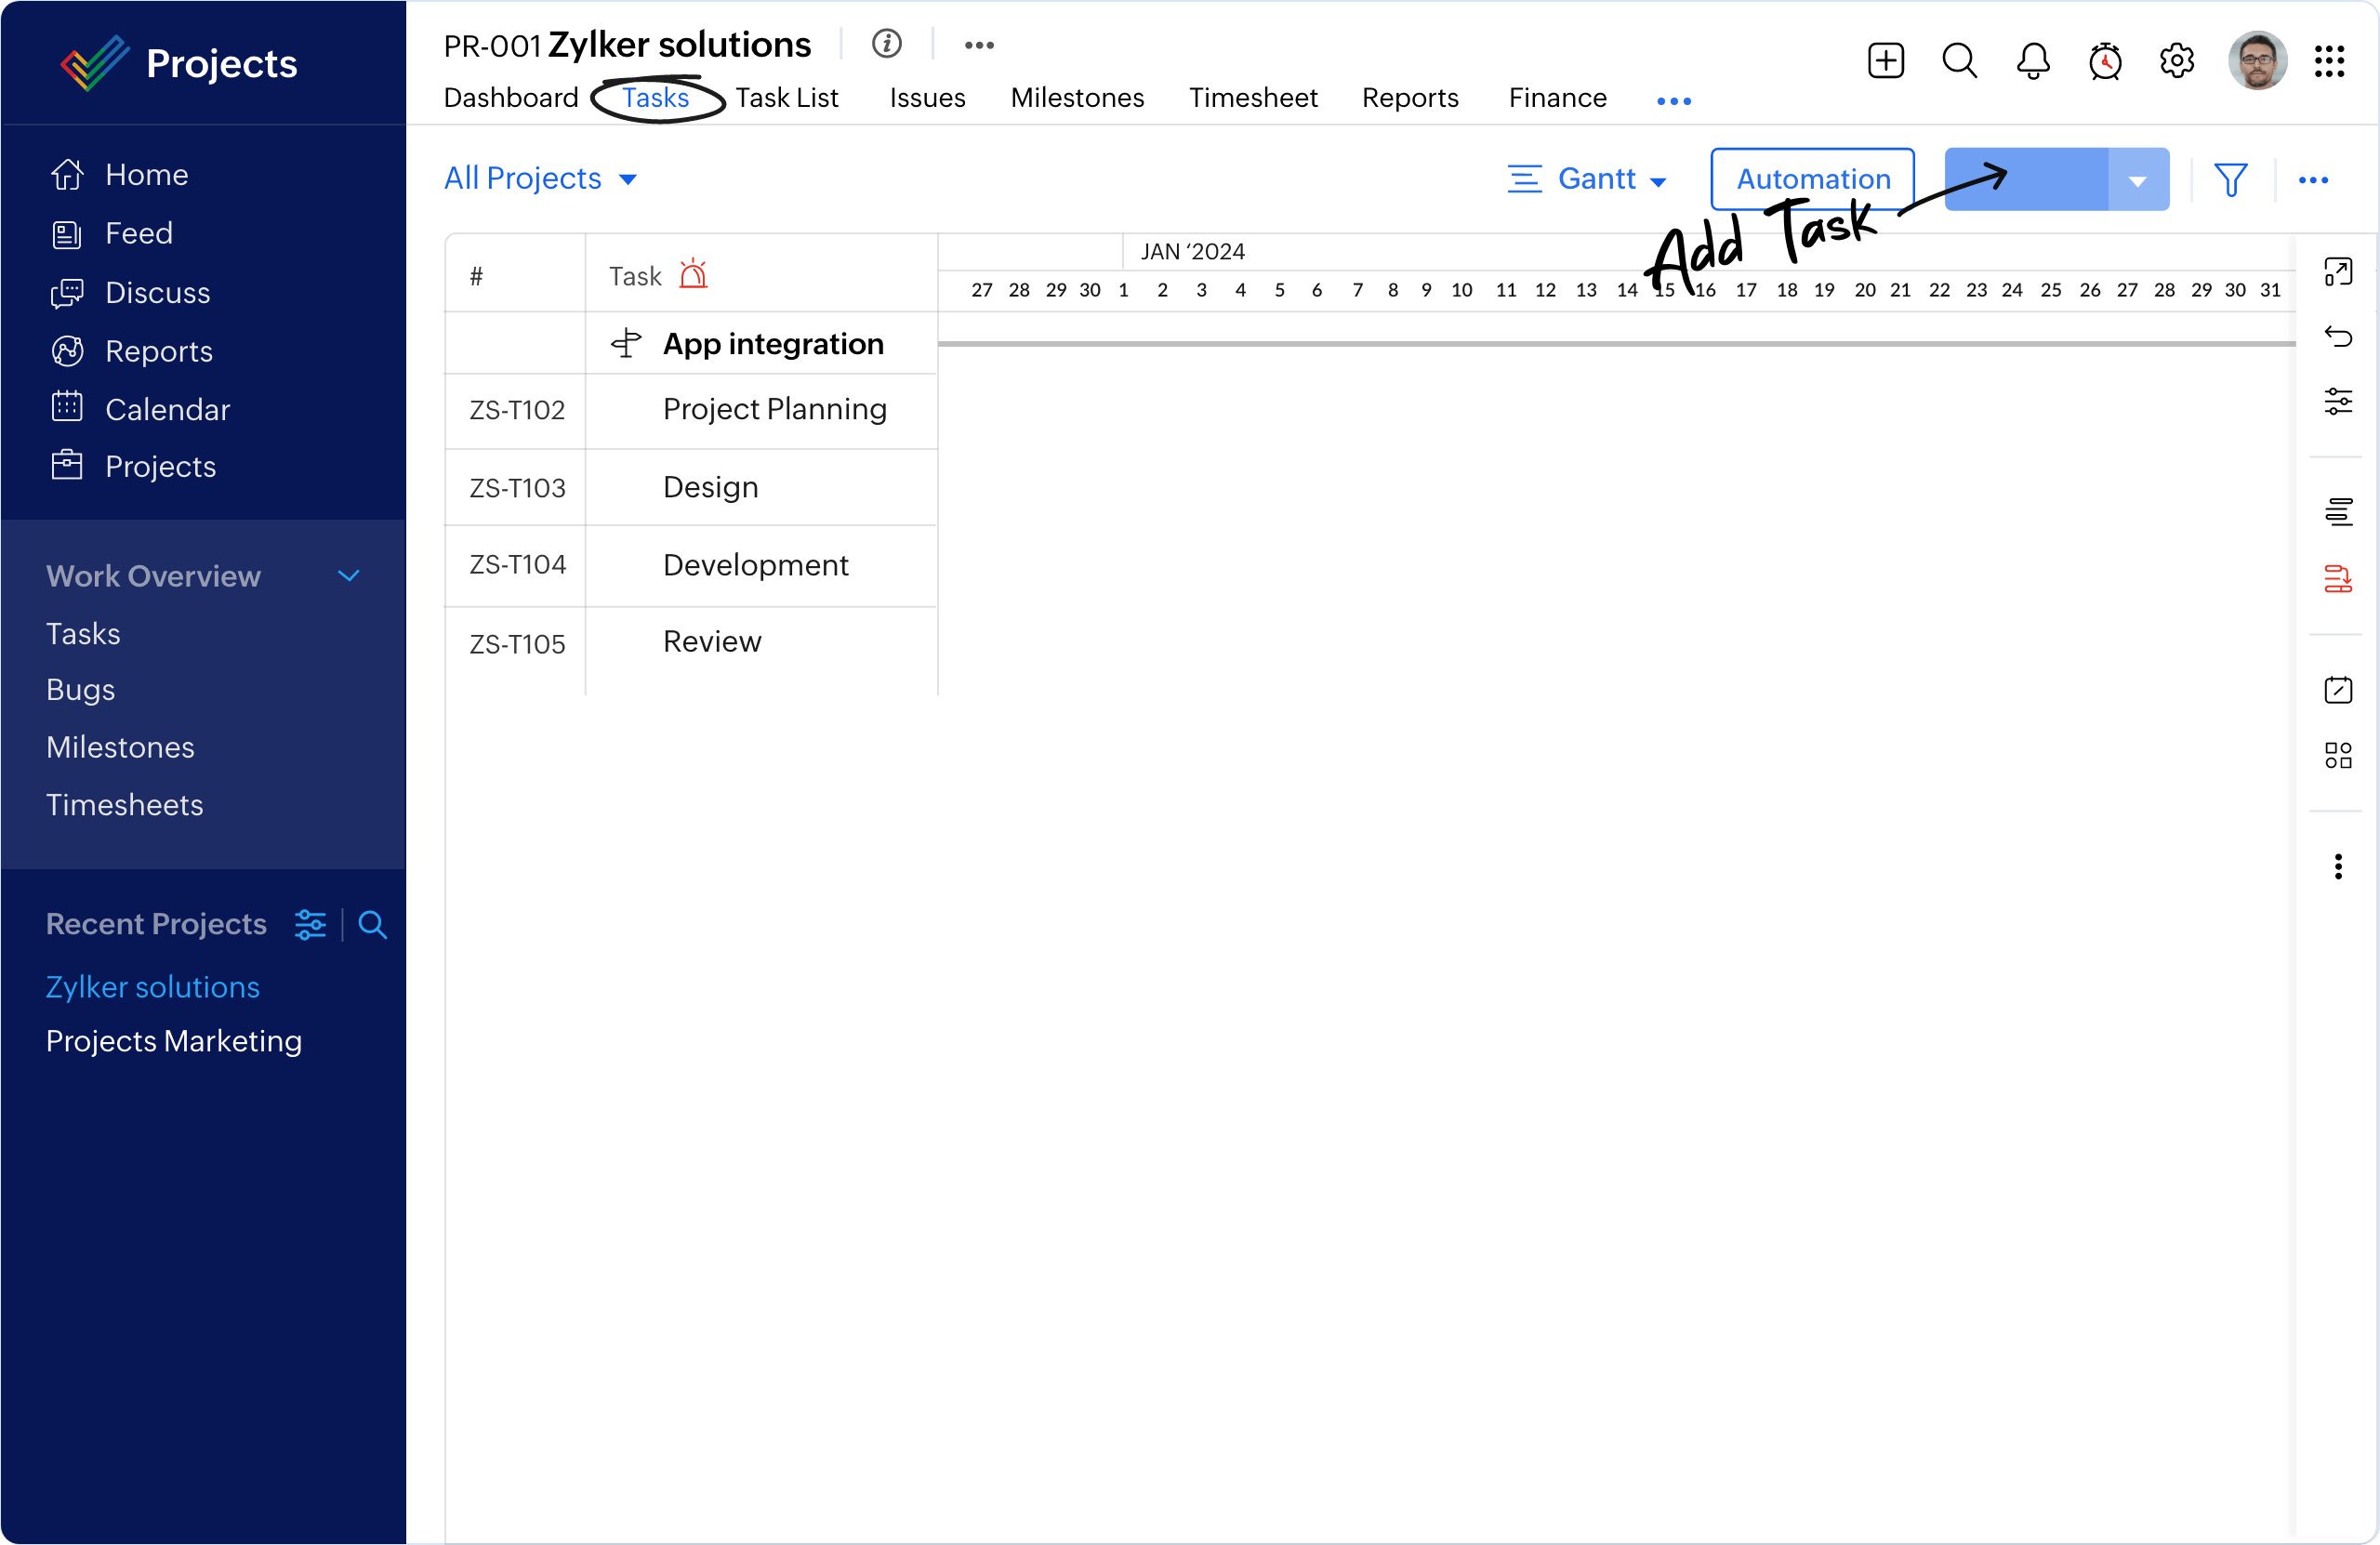The width and height of the screenshot is (2380, 1545).
Task: Click the Gantt view icon
Action: [1525, 178]
